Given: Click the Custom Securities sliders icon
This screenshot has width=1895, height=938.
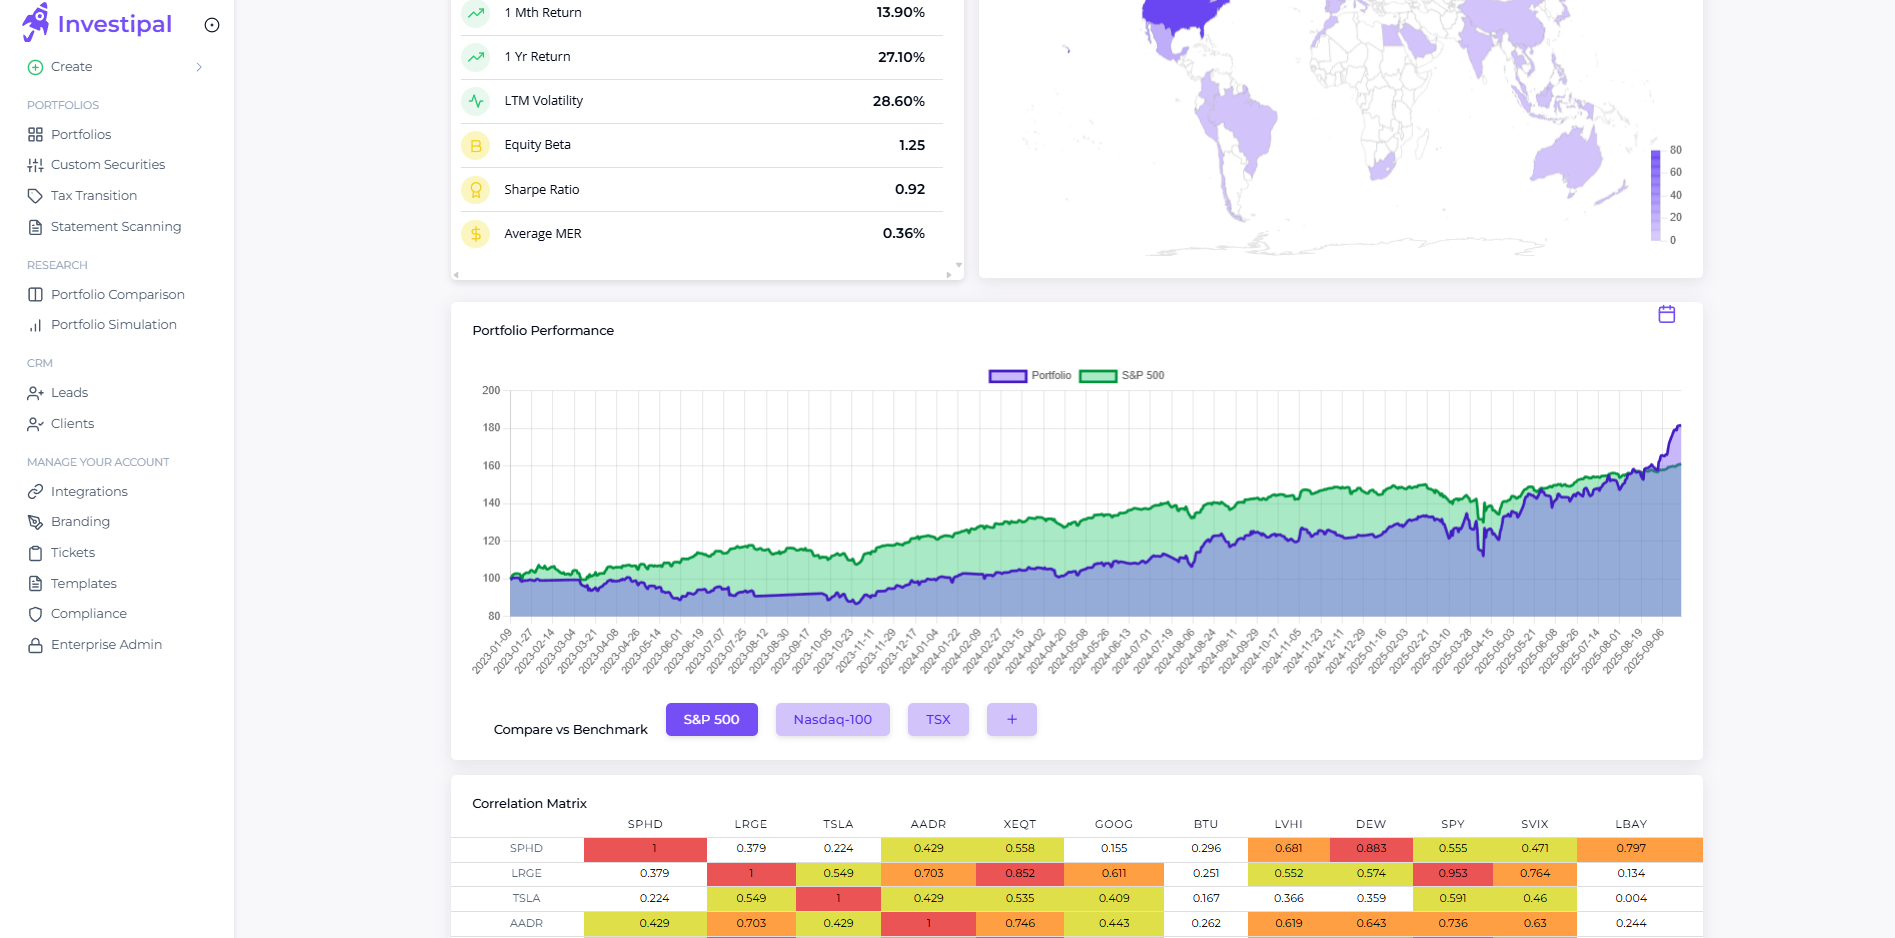Looking at the screenshot, I should (x=35, y=164).
